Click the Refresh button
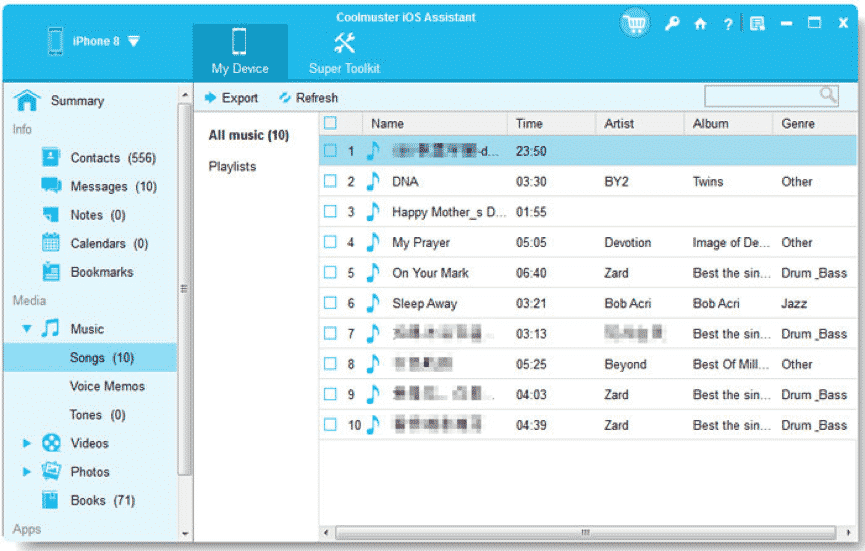The width and height of the screenshot is (865, 551). (308, 98)
